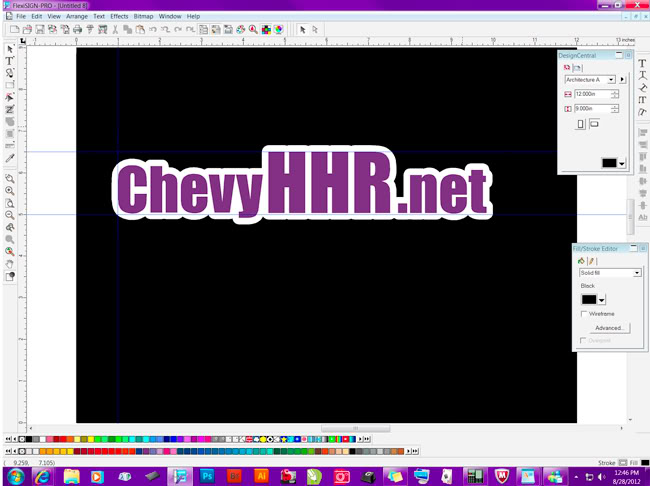Roll up the Fill/Stroke Editor panel
Viewport: 650px width, 486px height.
pyautogui.click(x=633, y=248)
